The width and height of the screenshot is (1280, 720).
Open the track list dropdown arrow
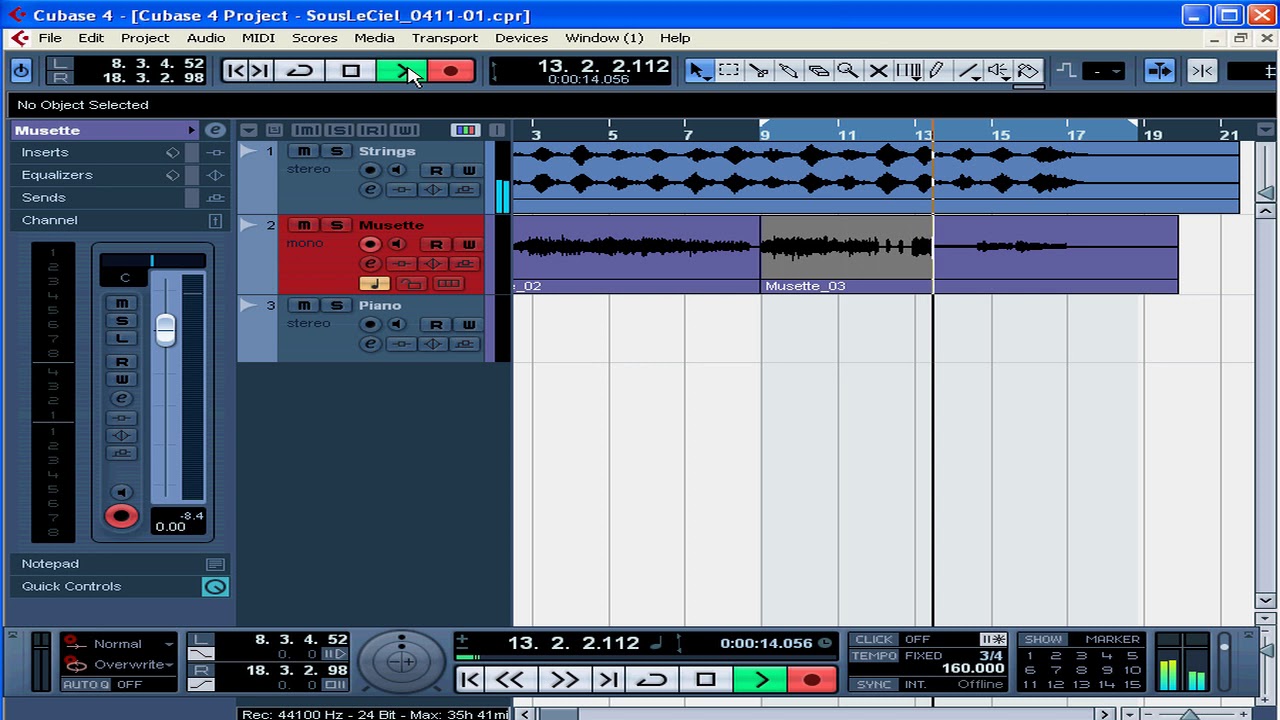[248, 130]
